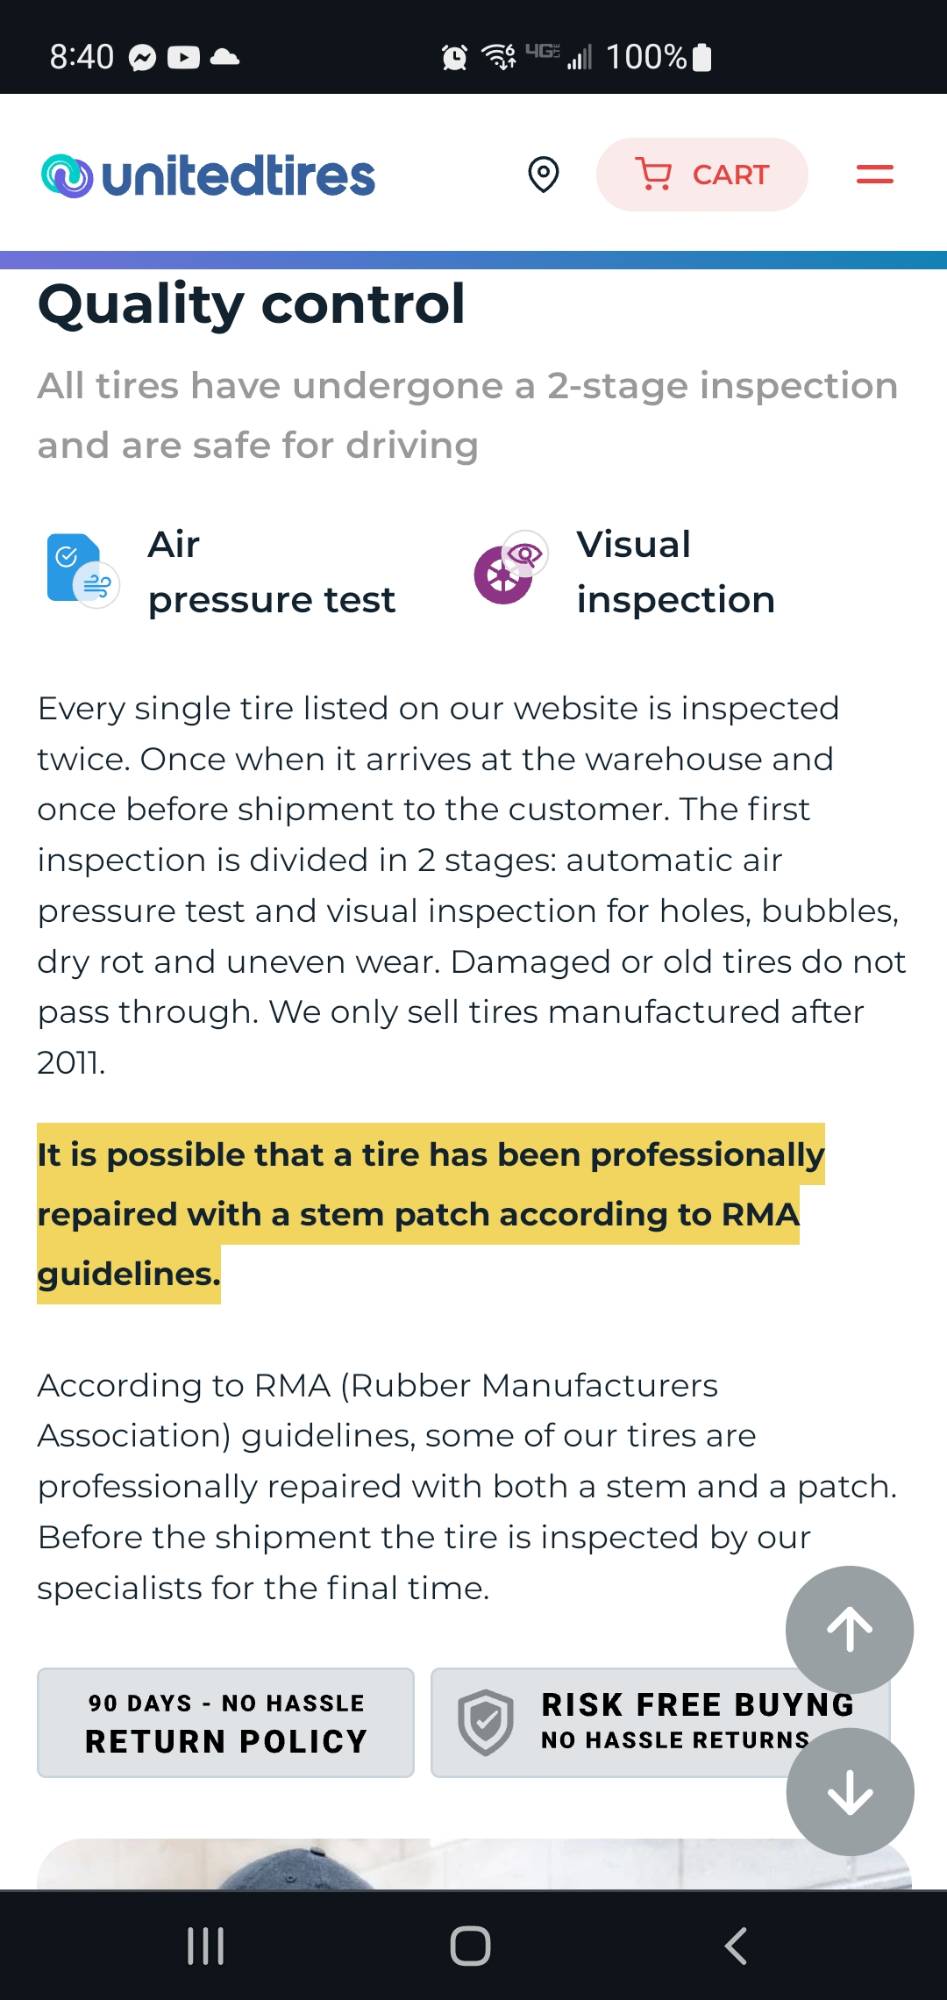Open the store location pin icon
This screenshot has width=947, height=2000.
[543, 175]
